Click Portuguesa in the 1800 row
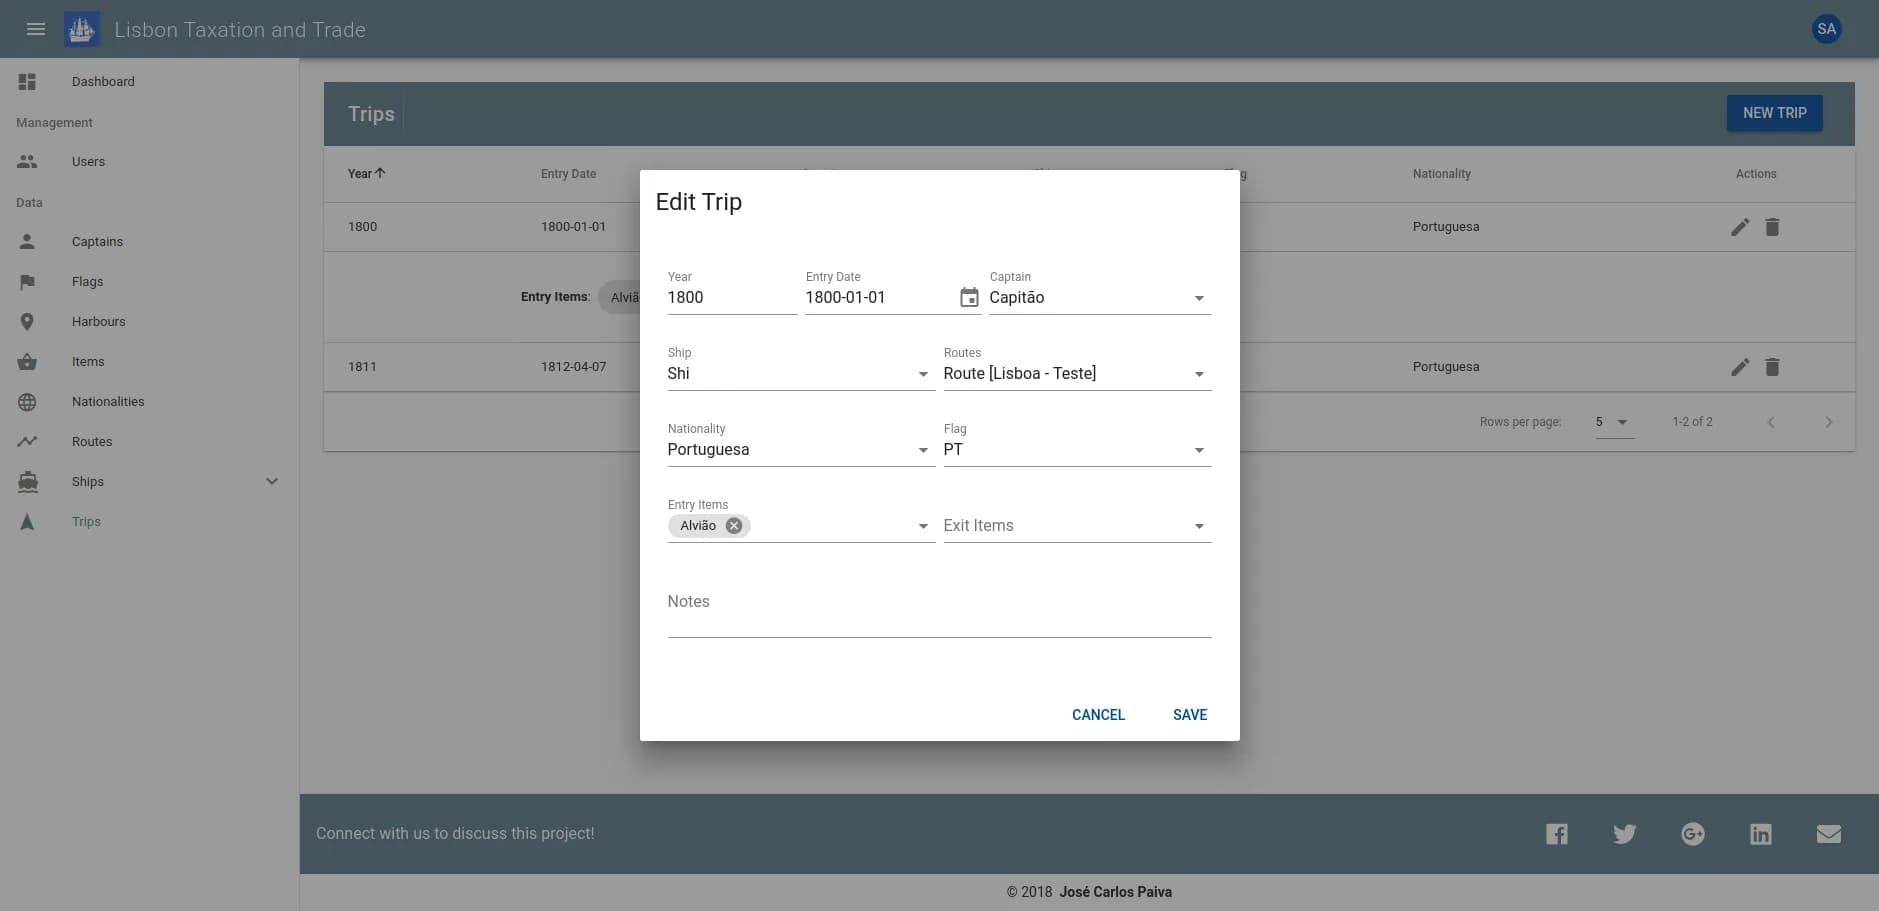 [1445, 227]
